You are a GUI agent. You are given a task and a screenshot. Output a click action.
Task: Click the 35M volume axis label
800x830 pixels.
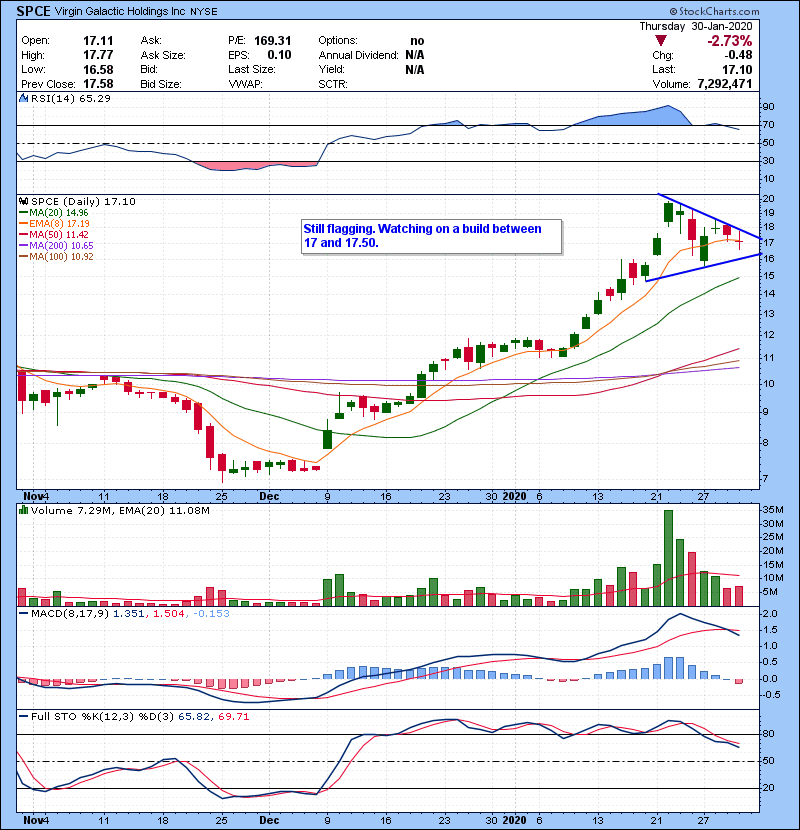pyautogui.click(x=772, y=510)
